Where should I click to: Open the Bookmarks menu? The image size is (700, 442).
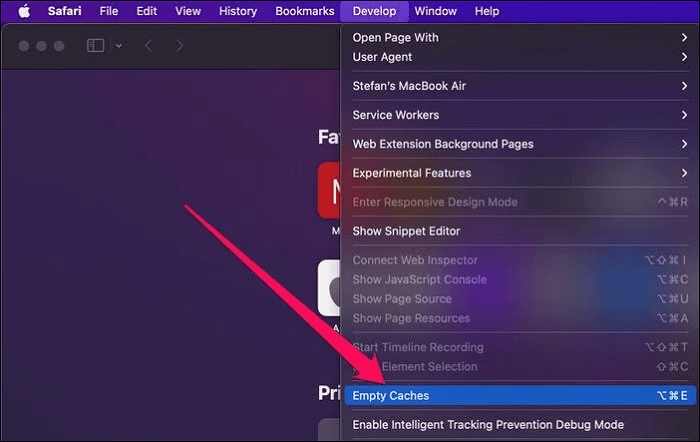[x=304, y=11]
